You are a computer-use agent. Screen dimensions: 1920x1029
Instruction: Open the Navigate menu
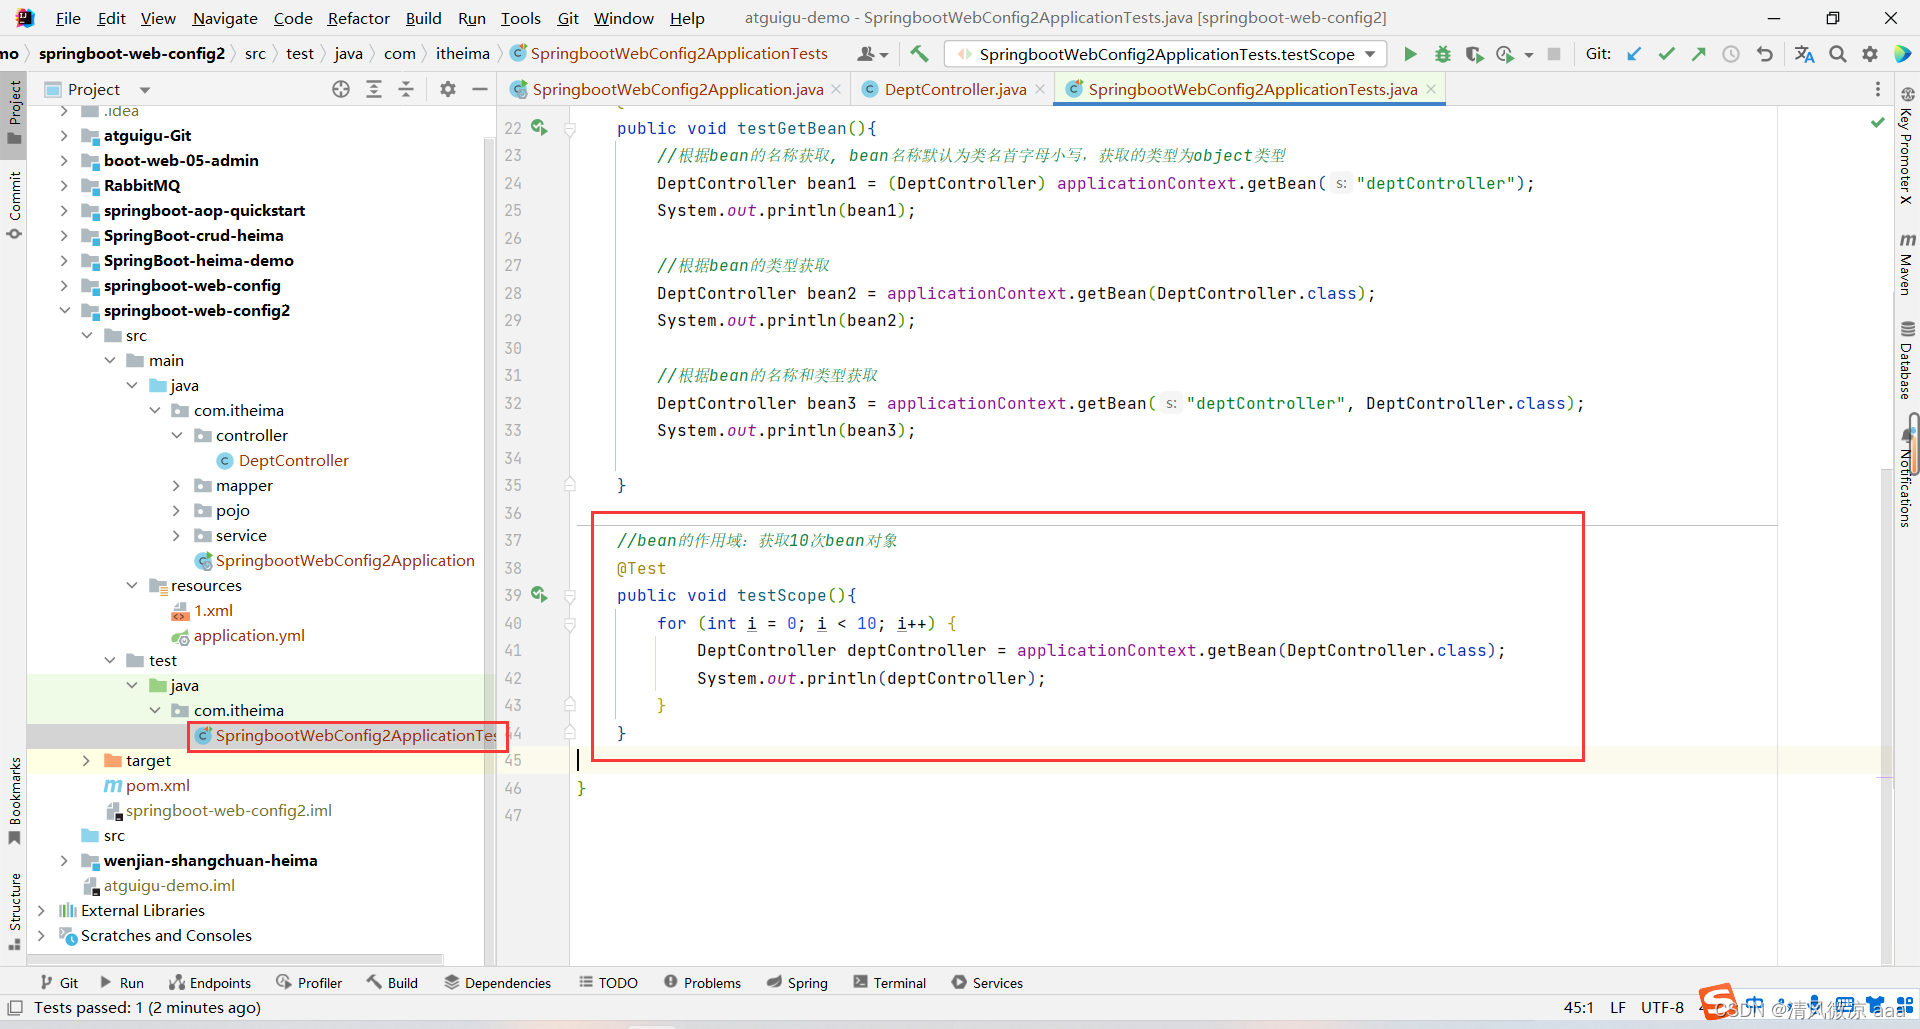click(225, 18)
